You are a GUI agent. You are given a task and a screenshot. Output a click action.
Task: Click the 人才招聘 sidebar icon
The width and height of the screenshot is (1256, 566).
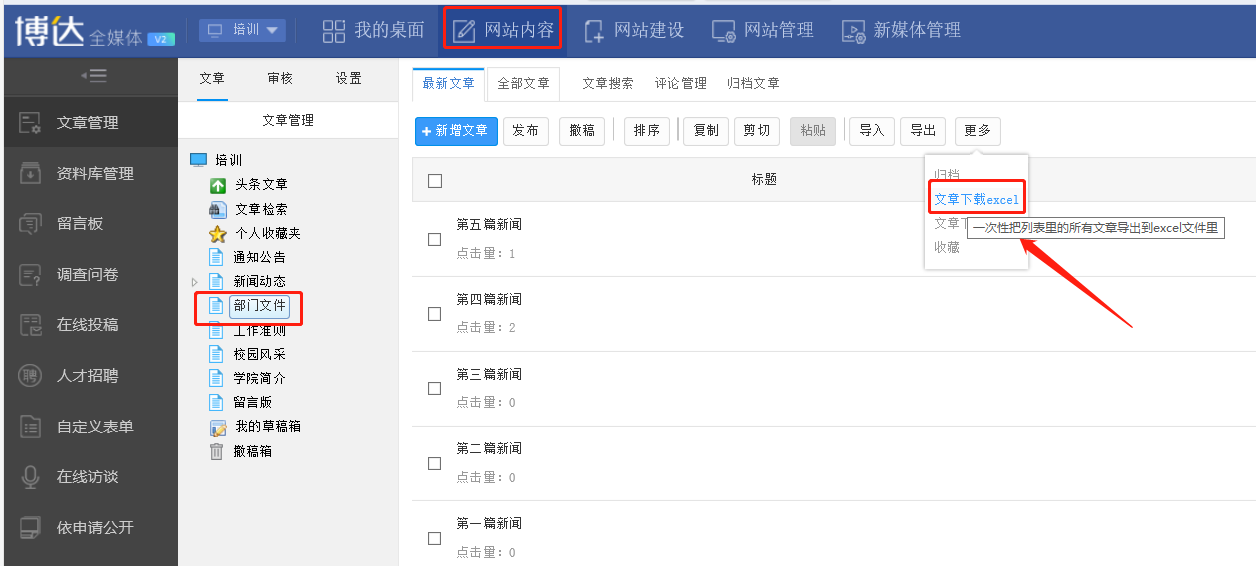tap(31, 376)
